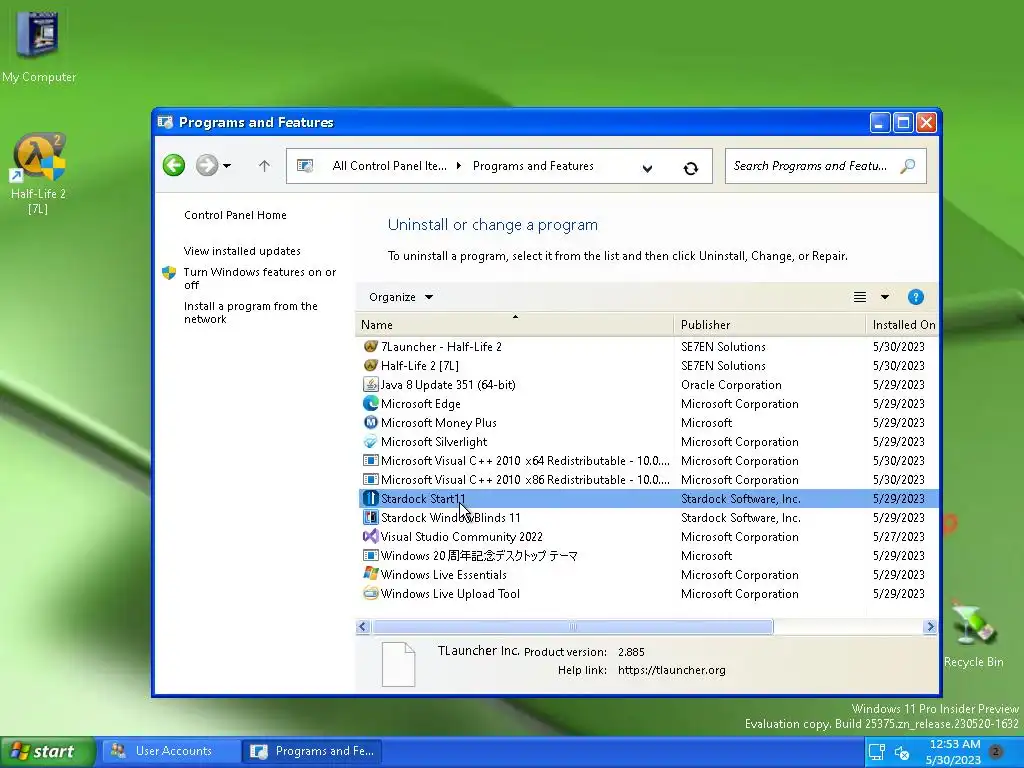This screenshot has width=1024, height=768.
Task: Click 5/27/2023 installed date cell
Action: (x=899, y=537)
